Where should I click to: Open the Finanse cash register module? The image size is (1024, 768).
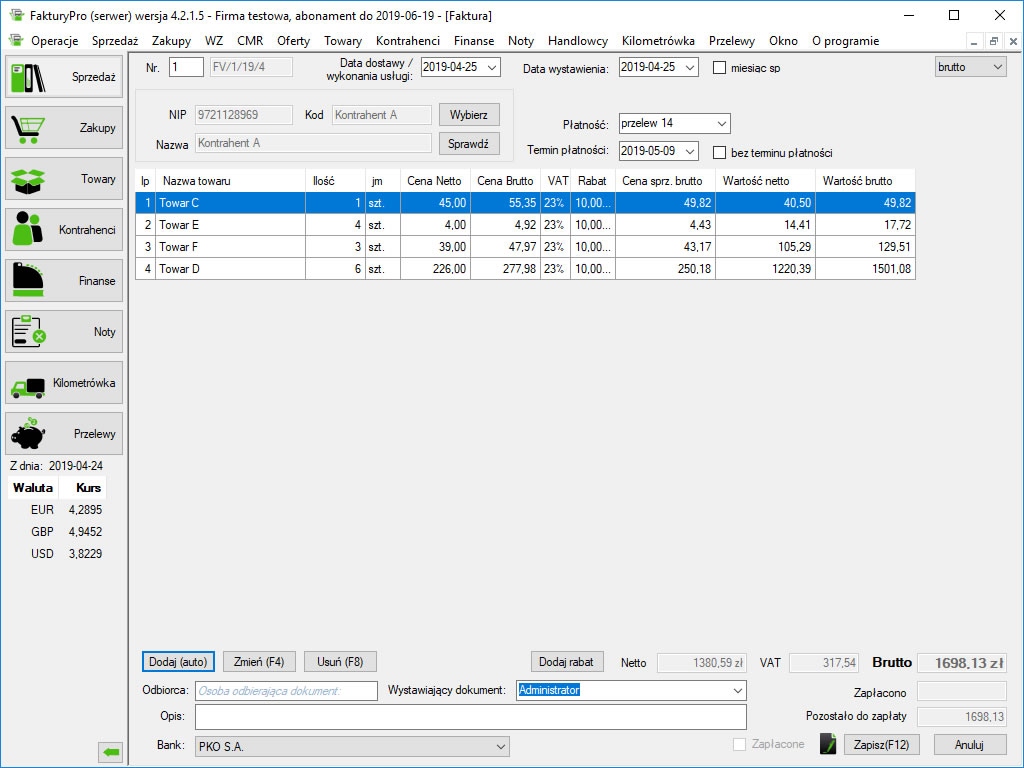click(x=64, y=281)
